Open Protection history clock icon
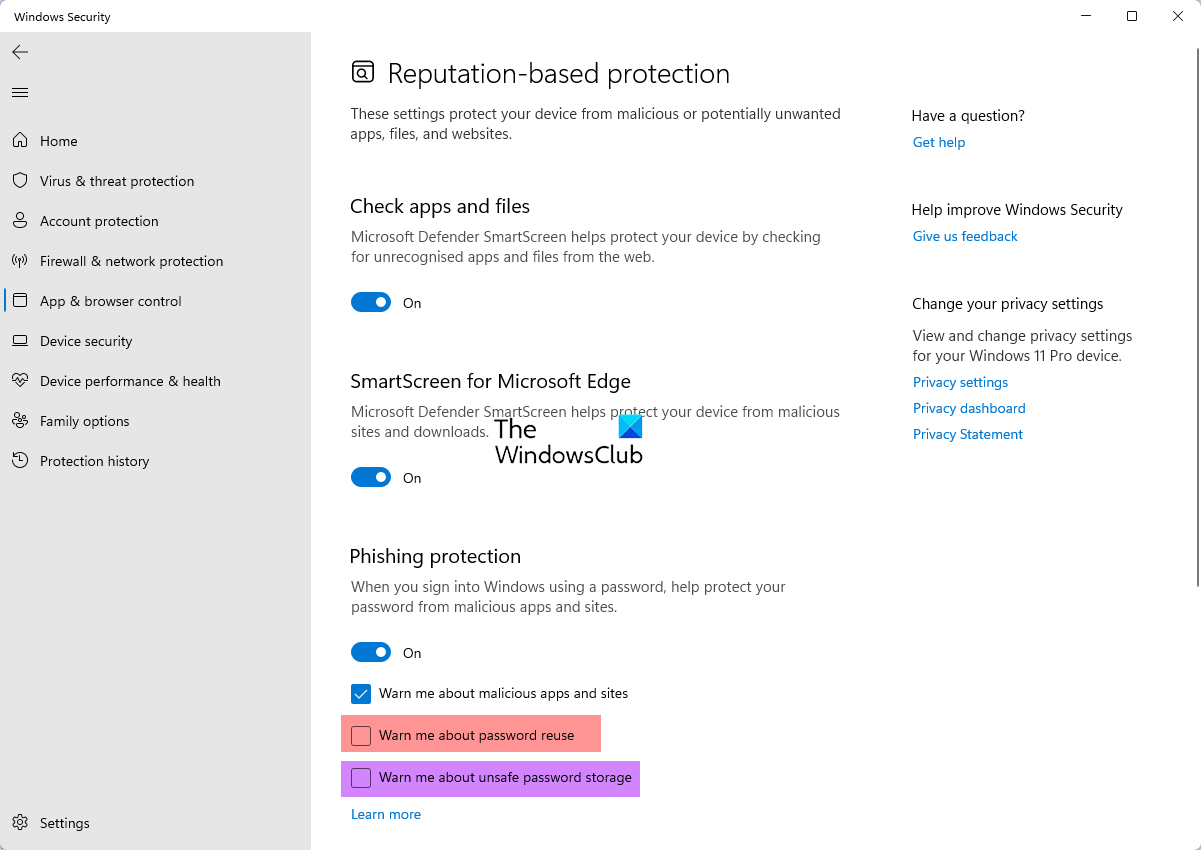This screenshot has width=1201, height=850. [20, 461]
